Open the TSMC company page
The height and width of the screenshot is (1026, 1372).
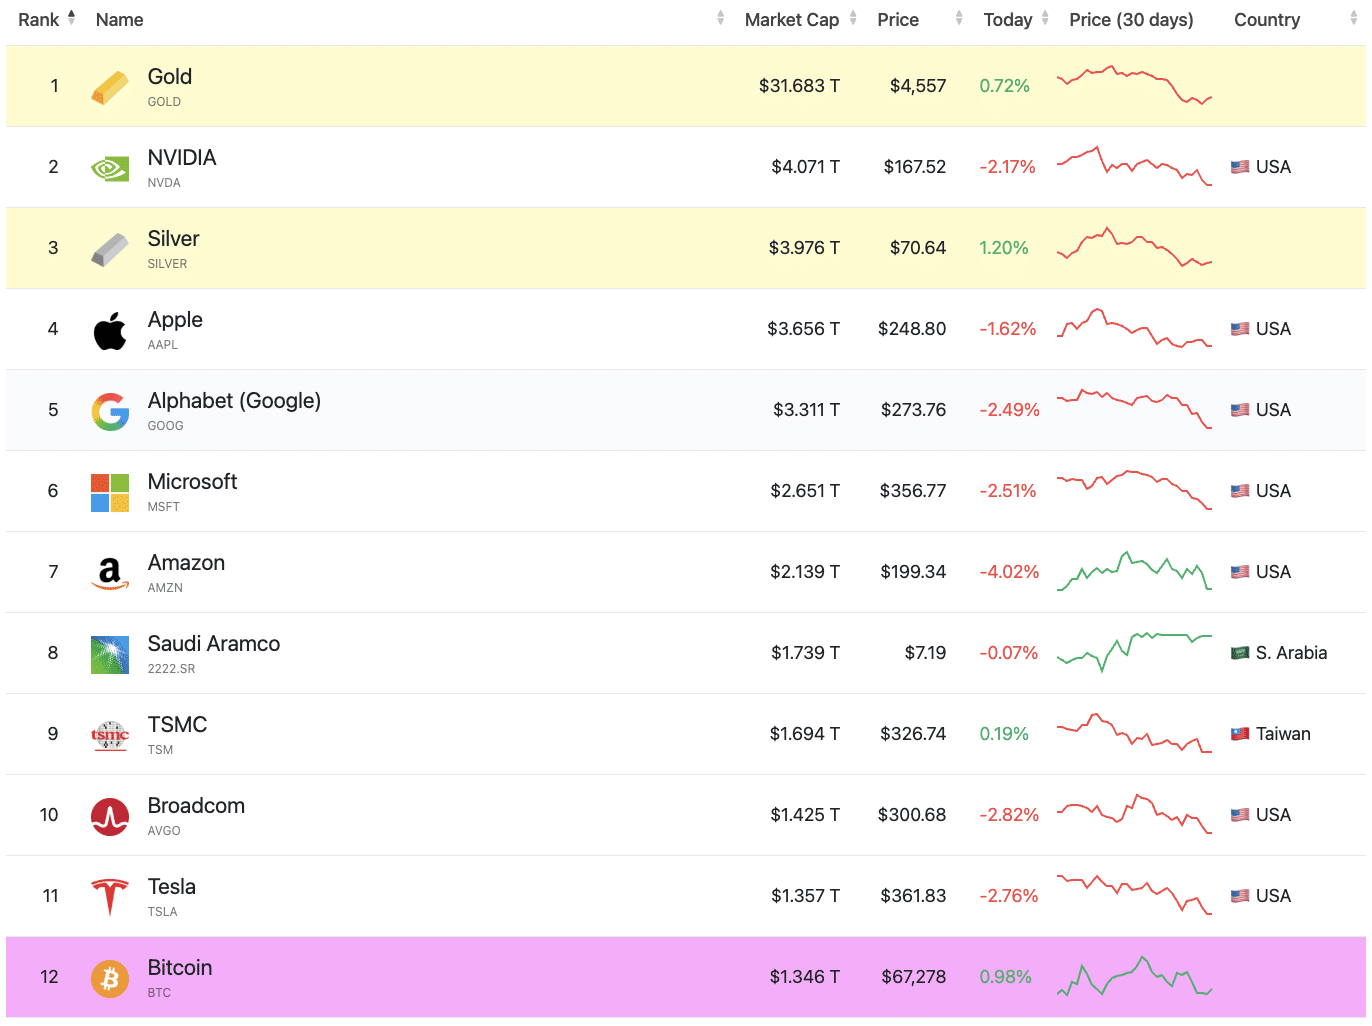coord(177,725)
